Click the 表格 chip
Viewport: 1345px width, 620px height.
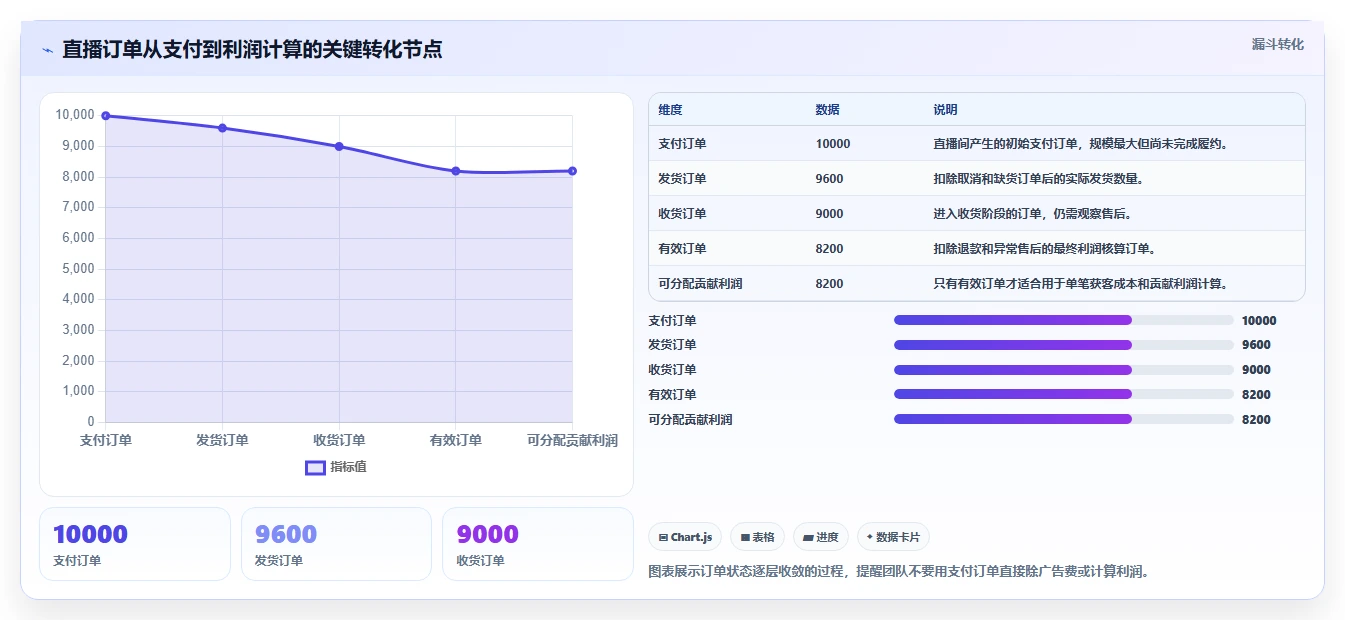click(x=758, y=537)
